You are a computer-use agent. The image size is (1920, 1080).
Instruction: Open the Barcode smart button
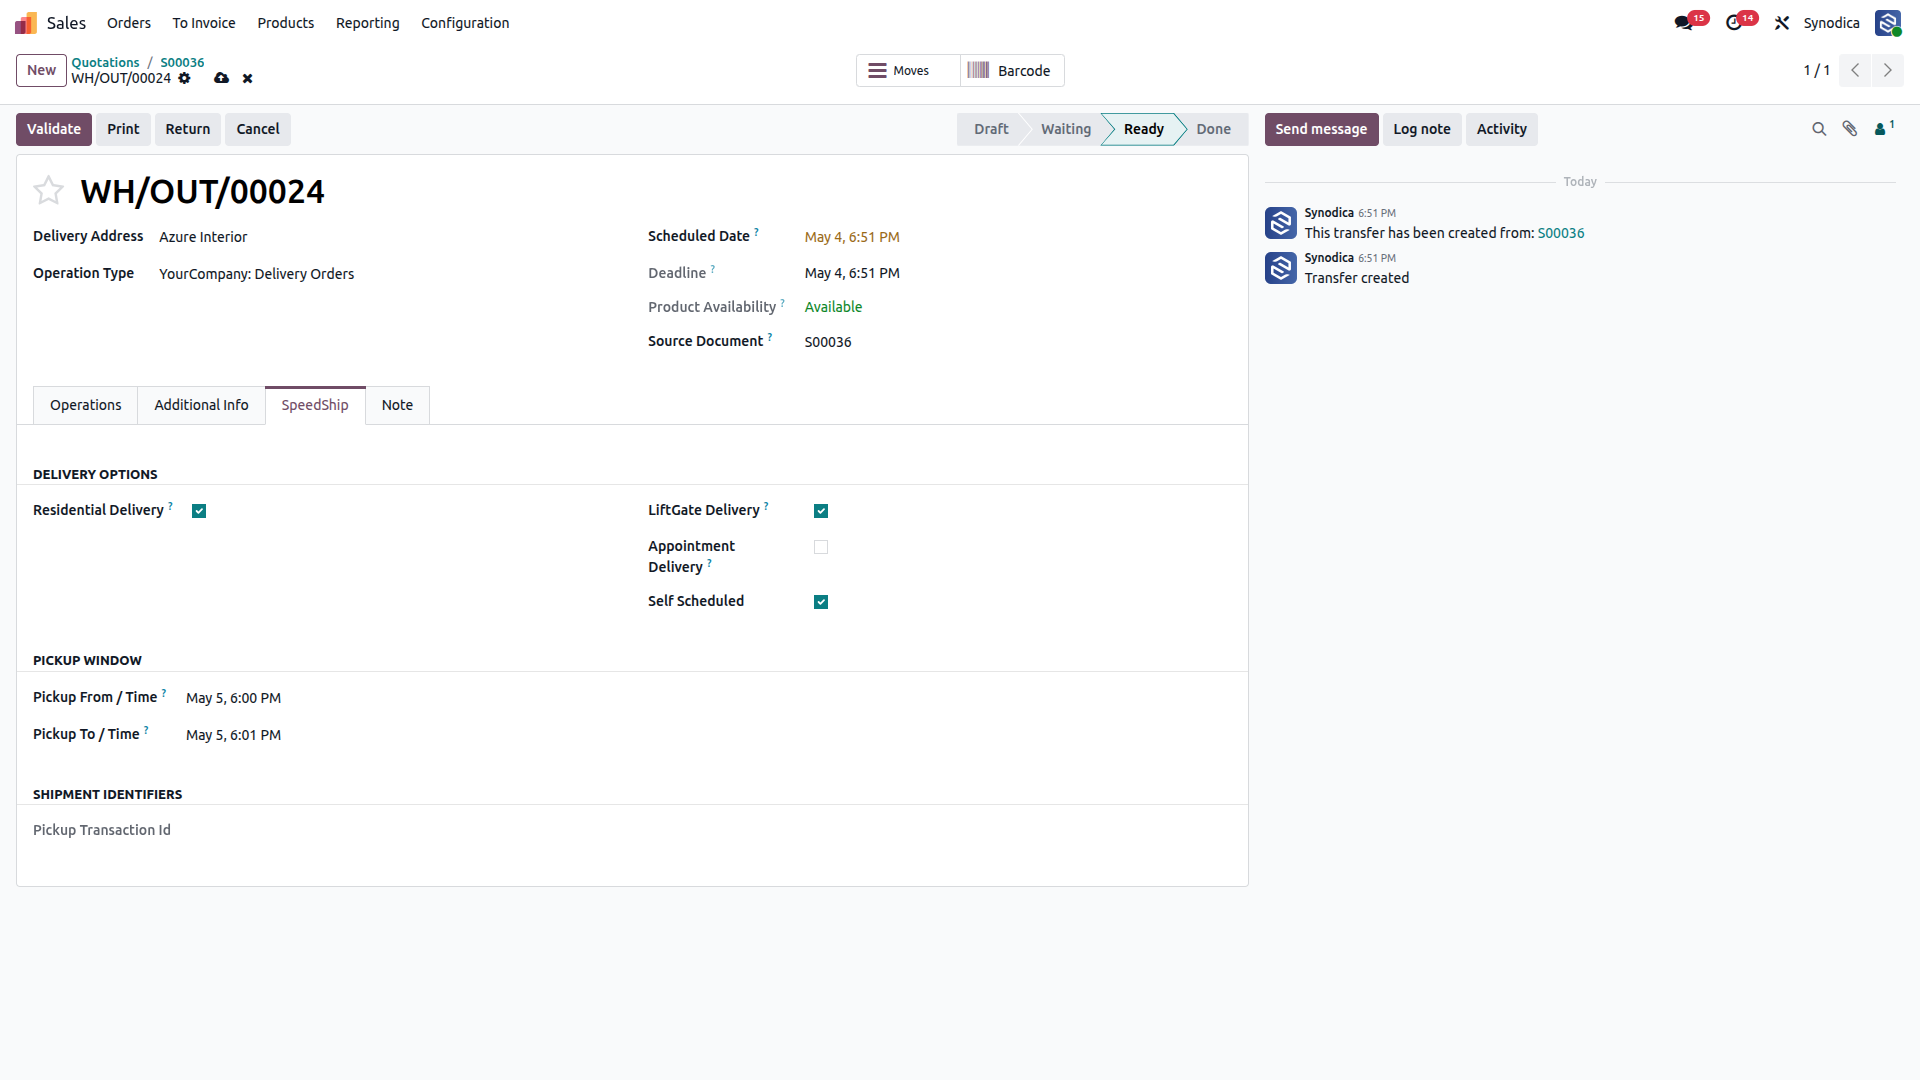click(x=1012, y=71)
